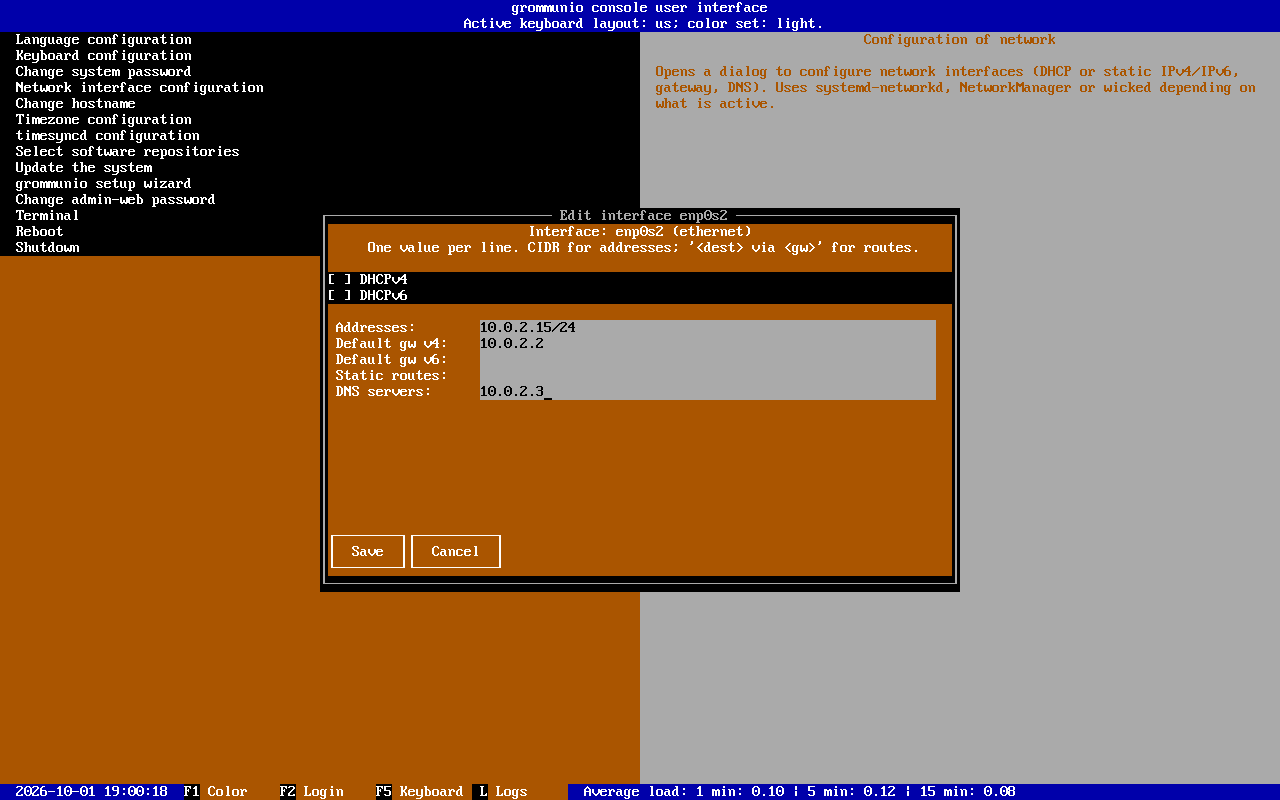Image resolution: width=1280 pixels, height=800 pixels.
Task: Click the 'grommunio console user interface' title
Action: (640, 8)
